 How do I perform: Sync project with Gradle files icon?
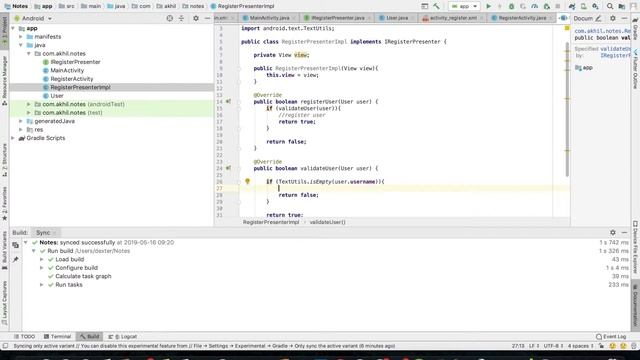coord(572,6)
